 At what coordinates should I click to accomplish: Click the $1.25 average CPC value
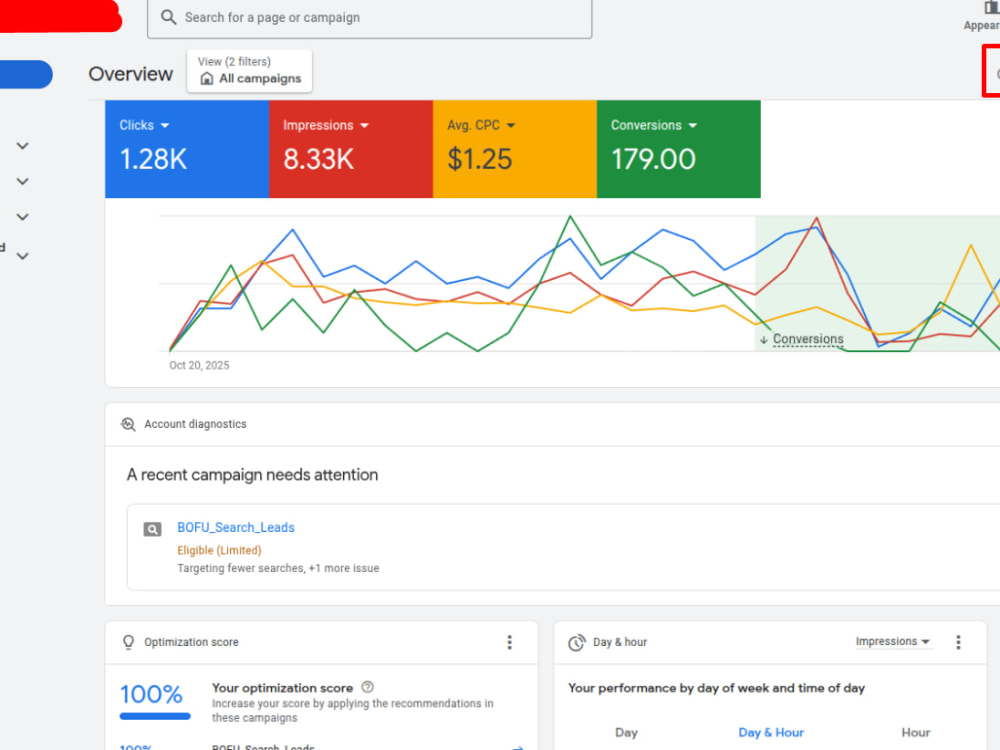[x=480, y=159]
